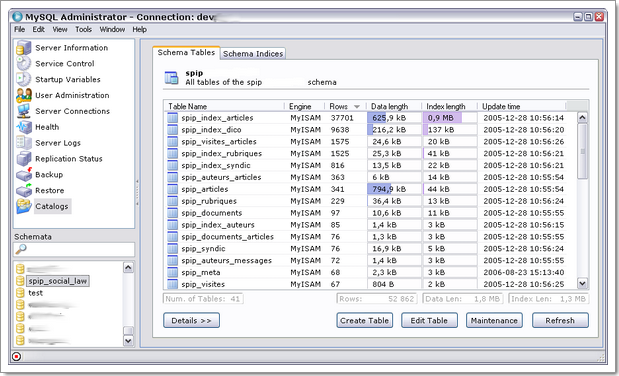Viewport: 619px width, 376px height.
Task: Click the Refresh button
Action: 560,320
